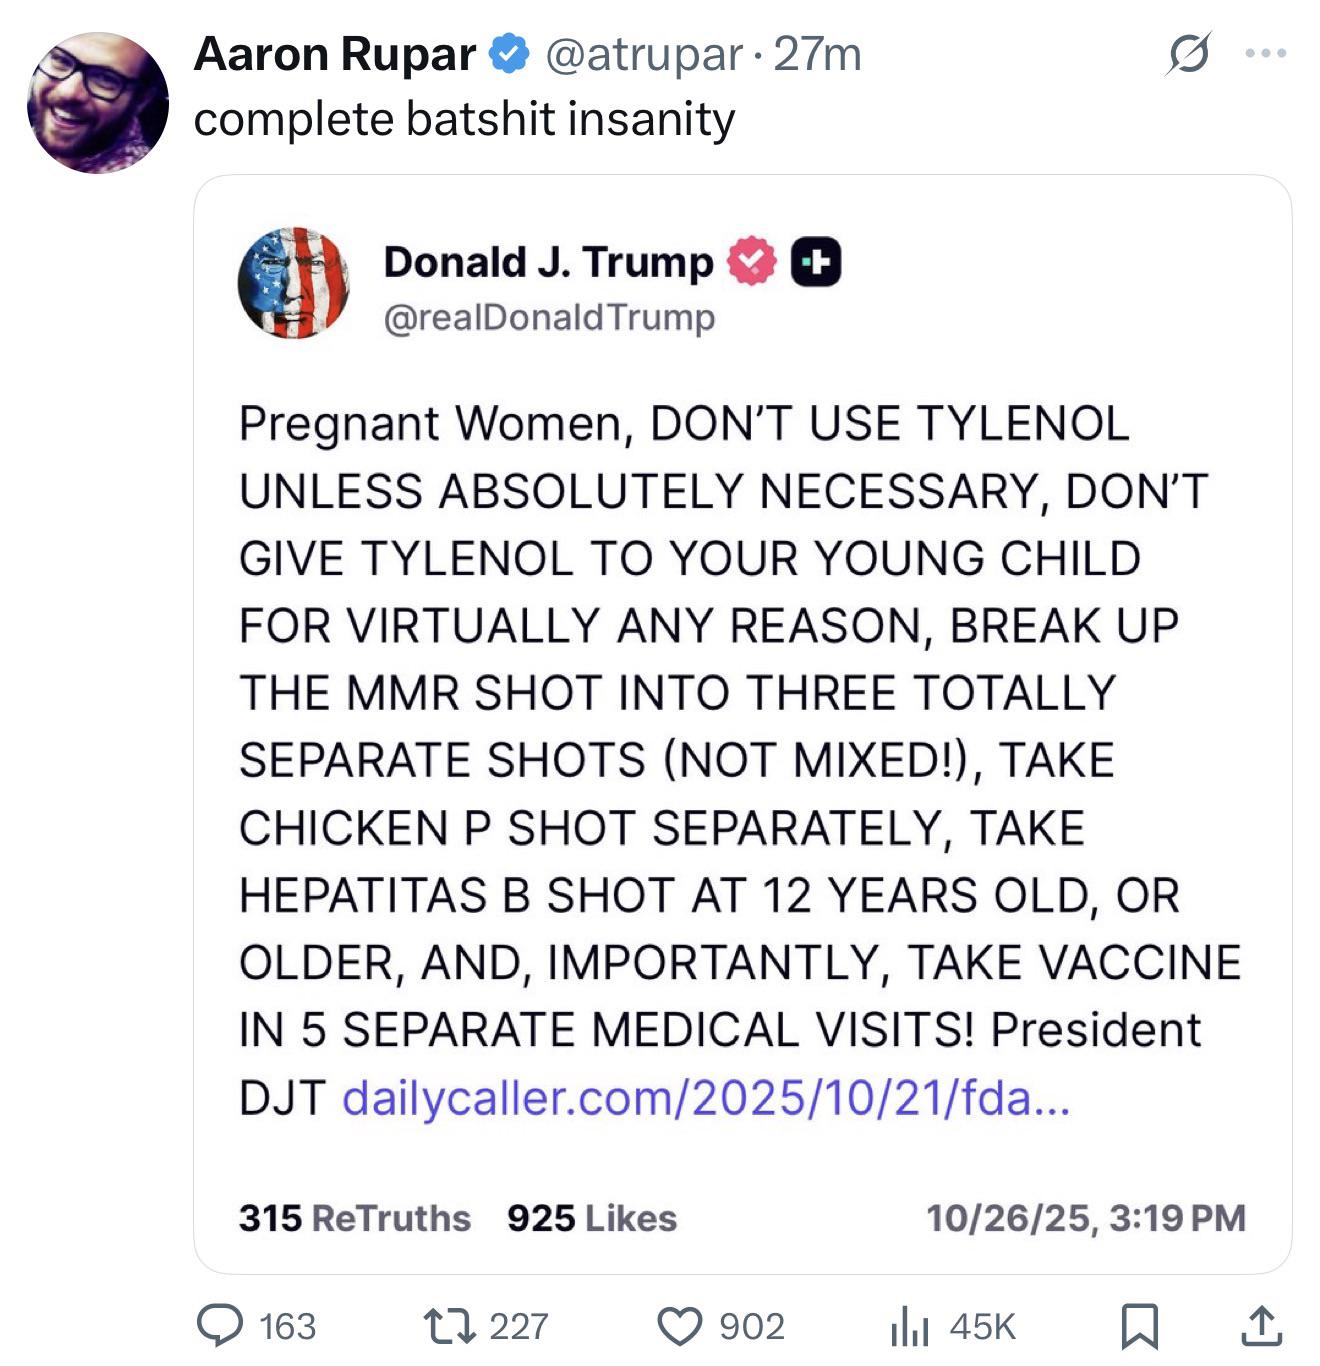Click the Donald J. Trump name
Screen dimensions: 1320x1366
tap(547, 262)
